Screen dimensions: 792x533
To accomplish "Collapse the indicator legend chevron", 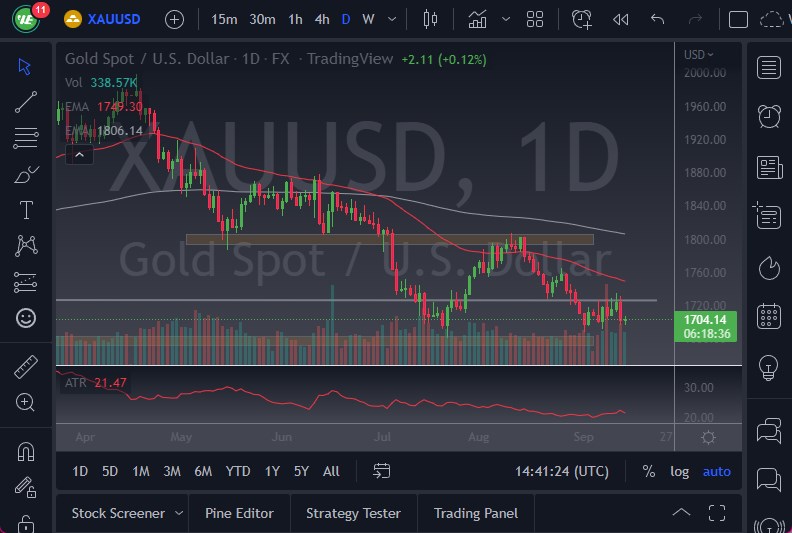I will coord(79,153).
